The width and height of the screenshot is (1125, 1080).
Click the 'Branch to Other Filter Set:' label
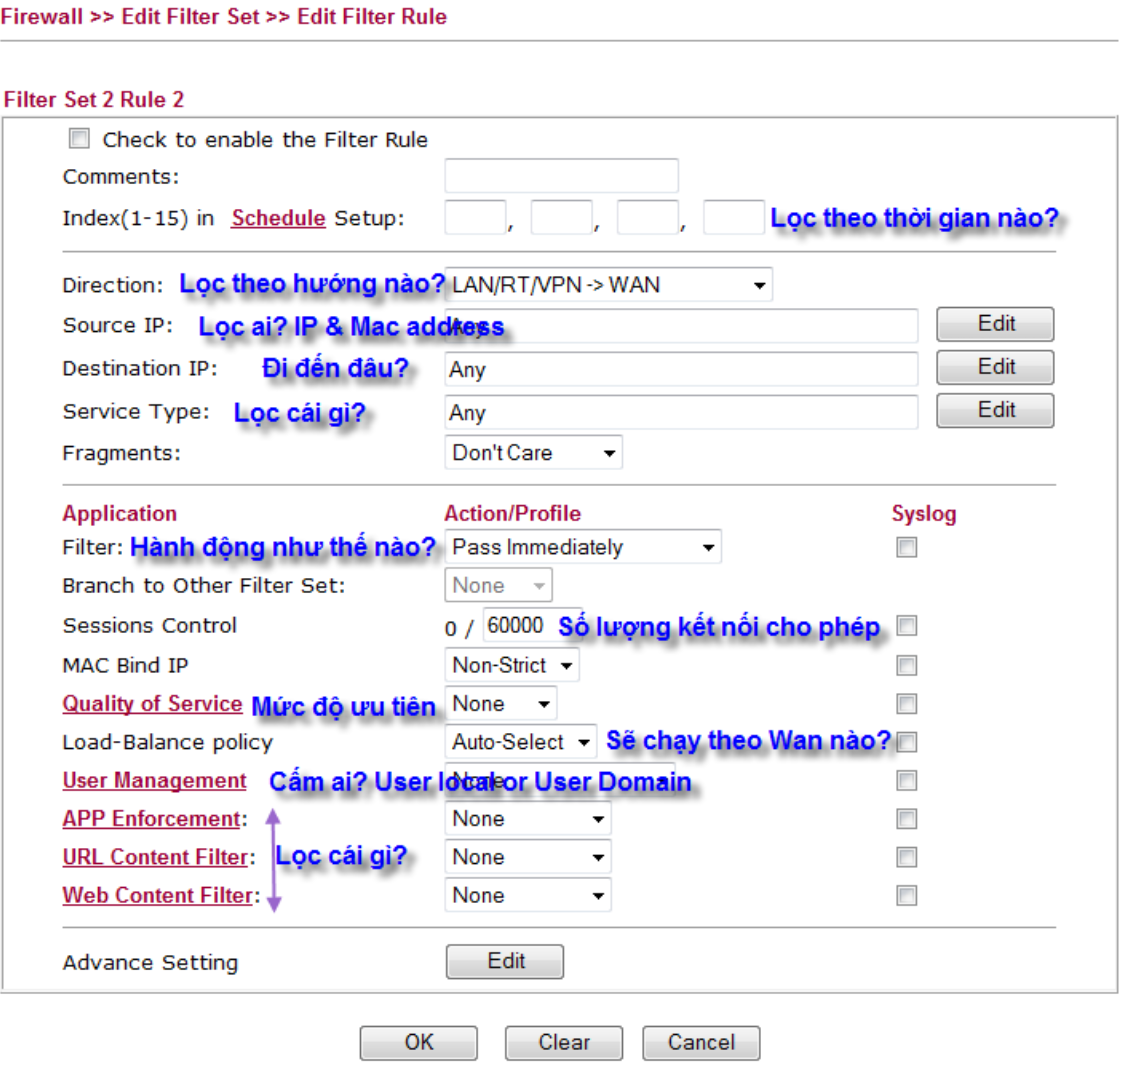click(x=204, y=586)
